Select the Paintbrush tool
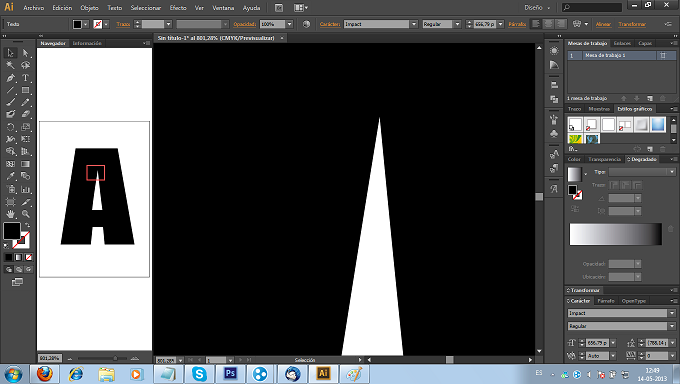Image resolution: width=680 pixels, height=384 pixels. click(10, 102)
